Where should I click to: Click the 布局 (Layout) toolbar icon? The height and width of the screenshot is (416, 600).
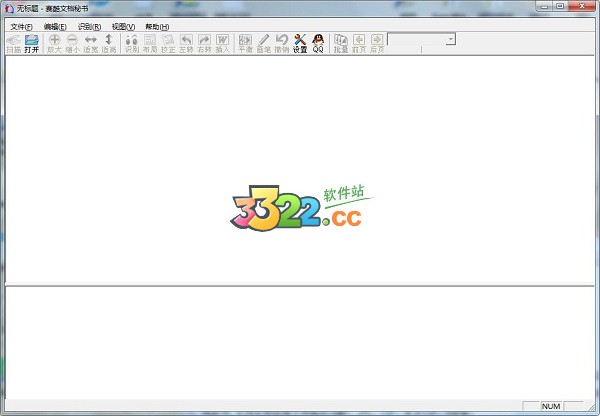pyautogui.click(x=150, y=44)
